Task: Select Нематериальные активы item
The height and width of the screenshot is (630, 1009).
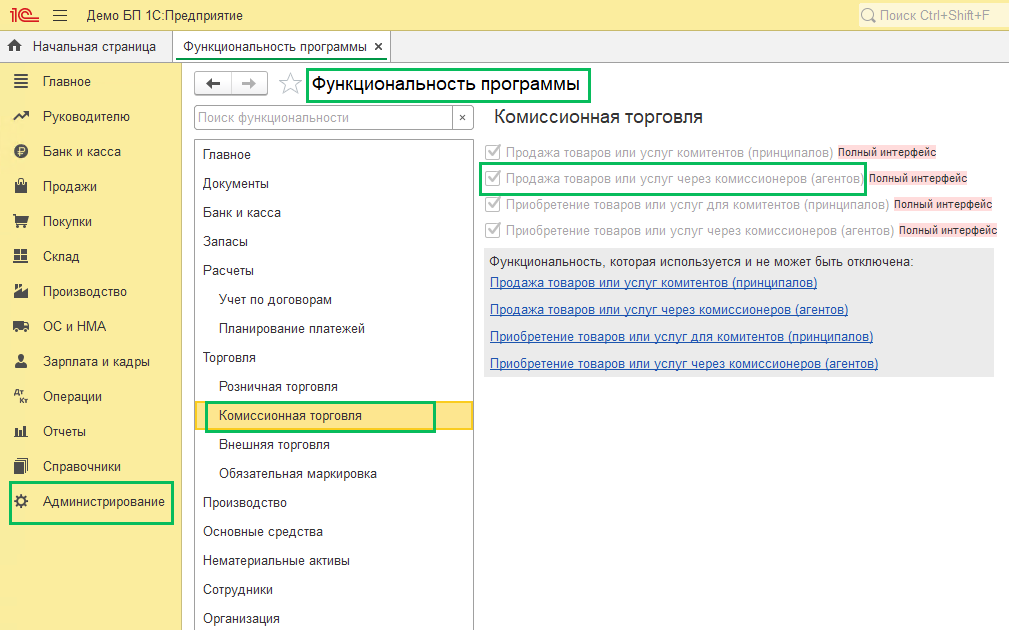Action: [333, 561]
